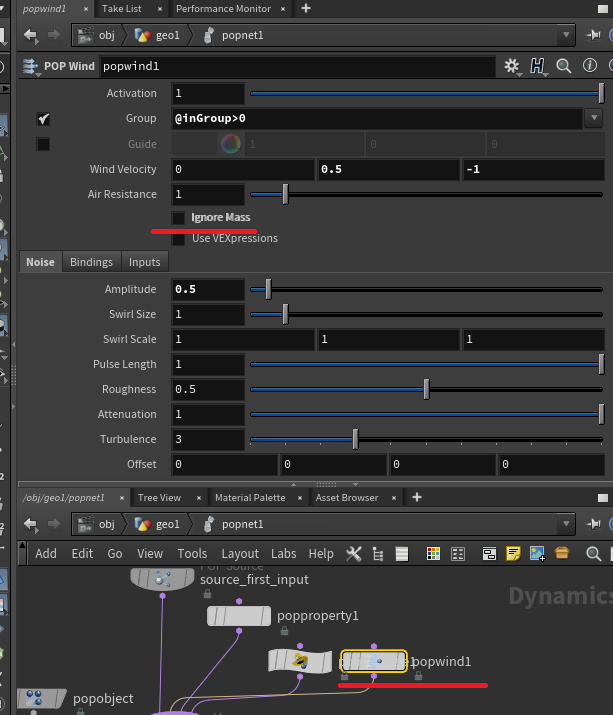Image resolution: width=613 pixels, height=715 pixels.
Task: Pin the network editor pane
Action: 593,524
